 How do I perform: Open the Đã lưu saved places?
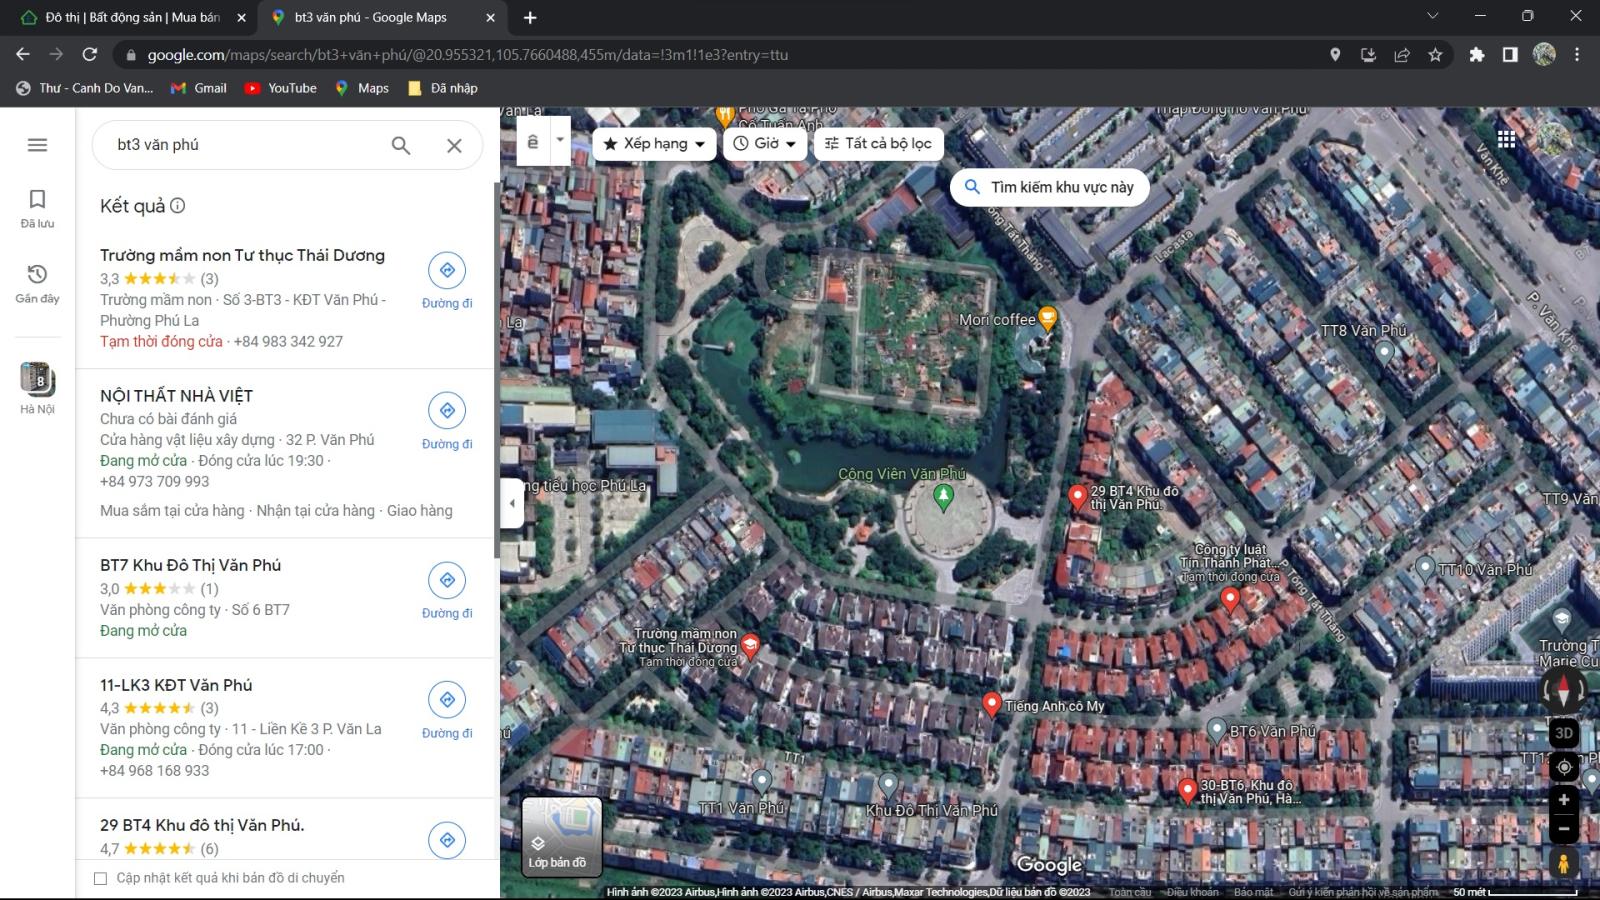point(37,208)
